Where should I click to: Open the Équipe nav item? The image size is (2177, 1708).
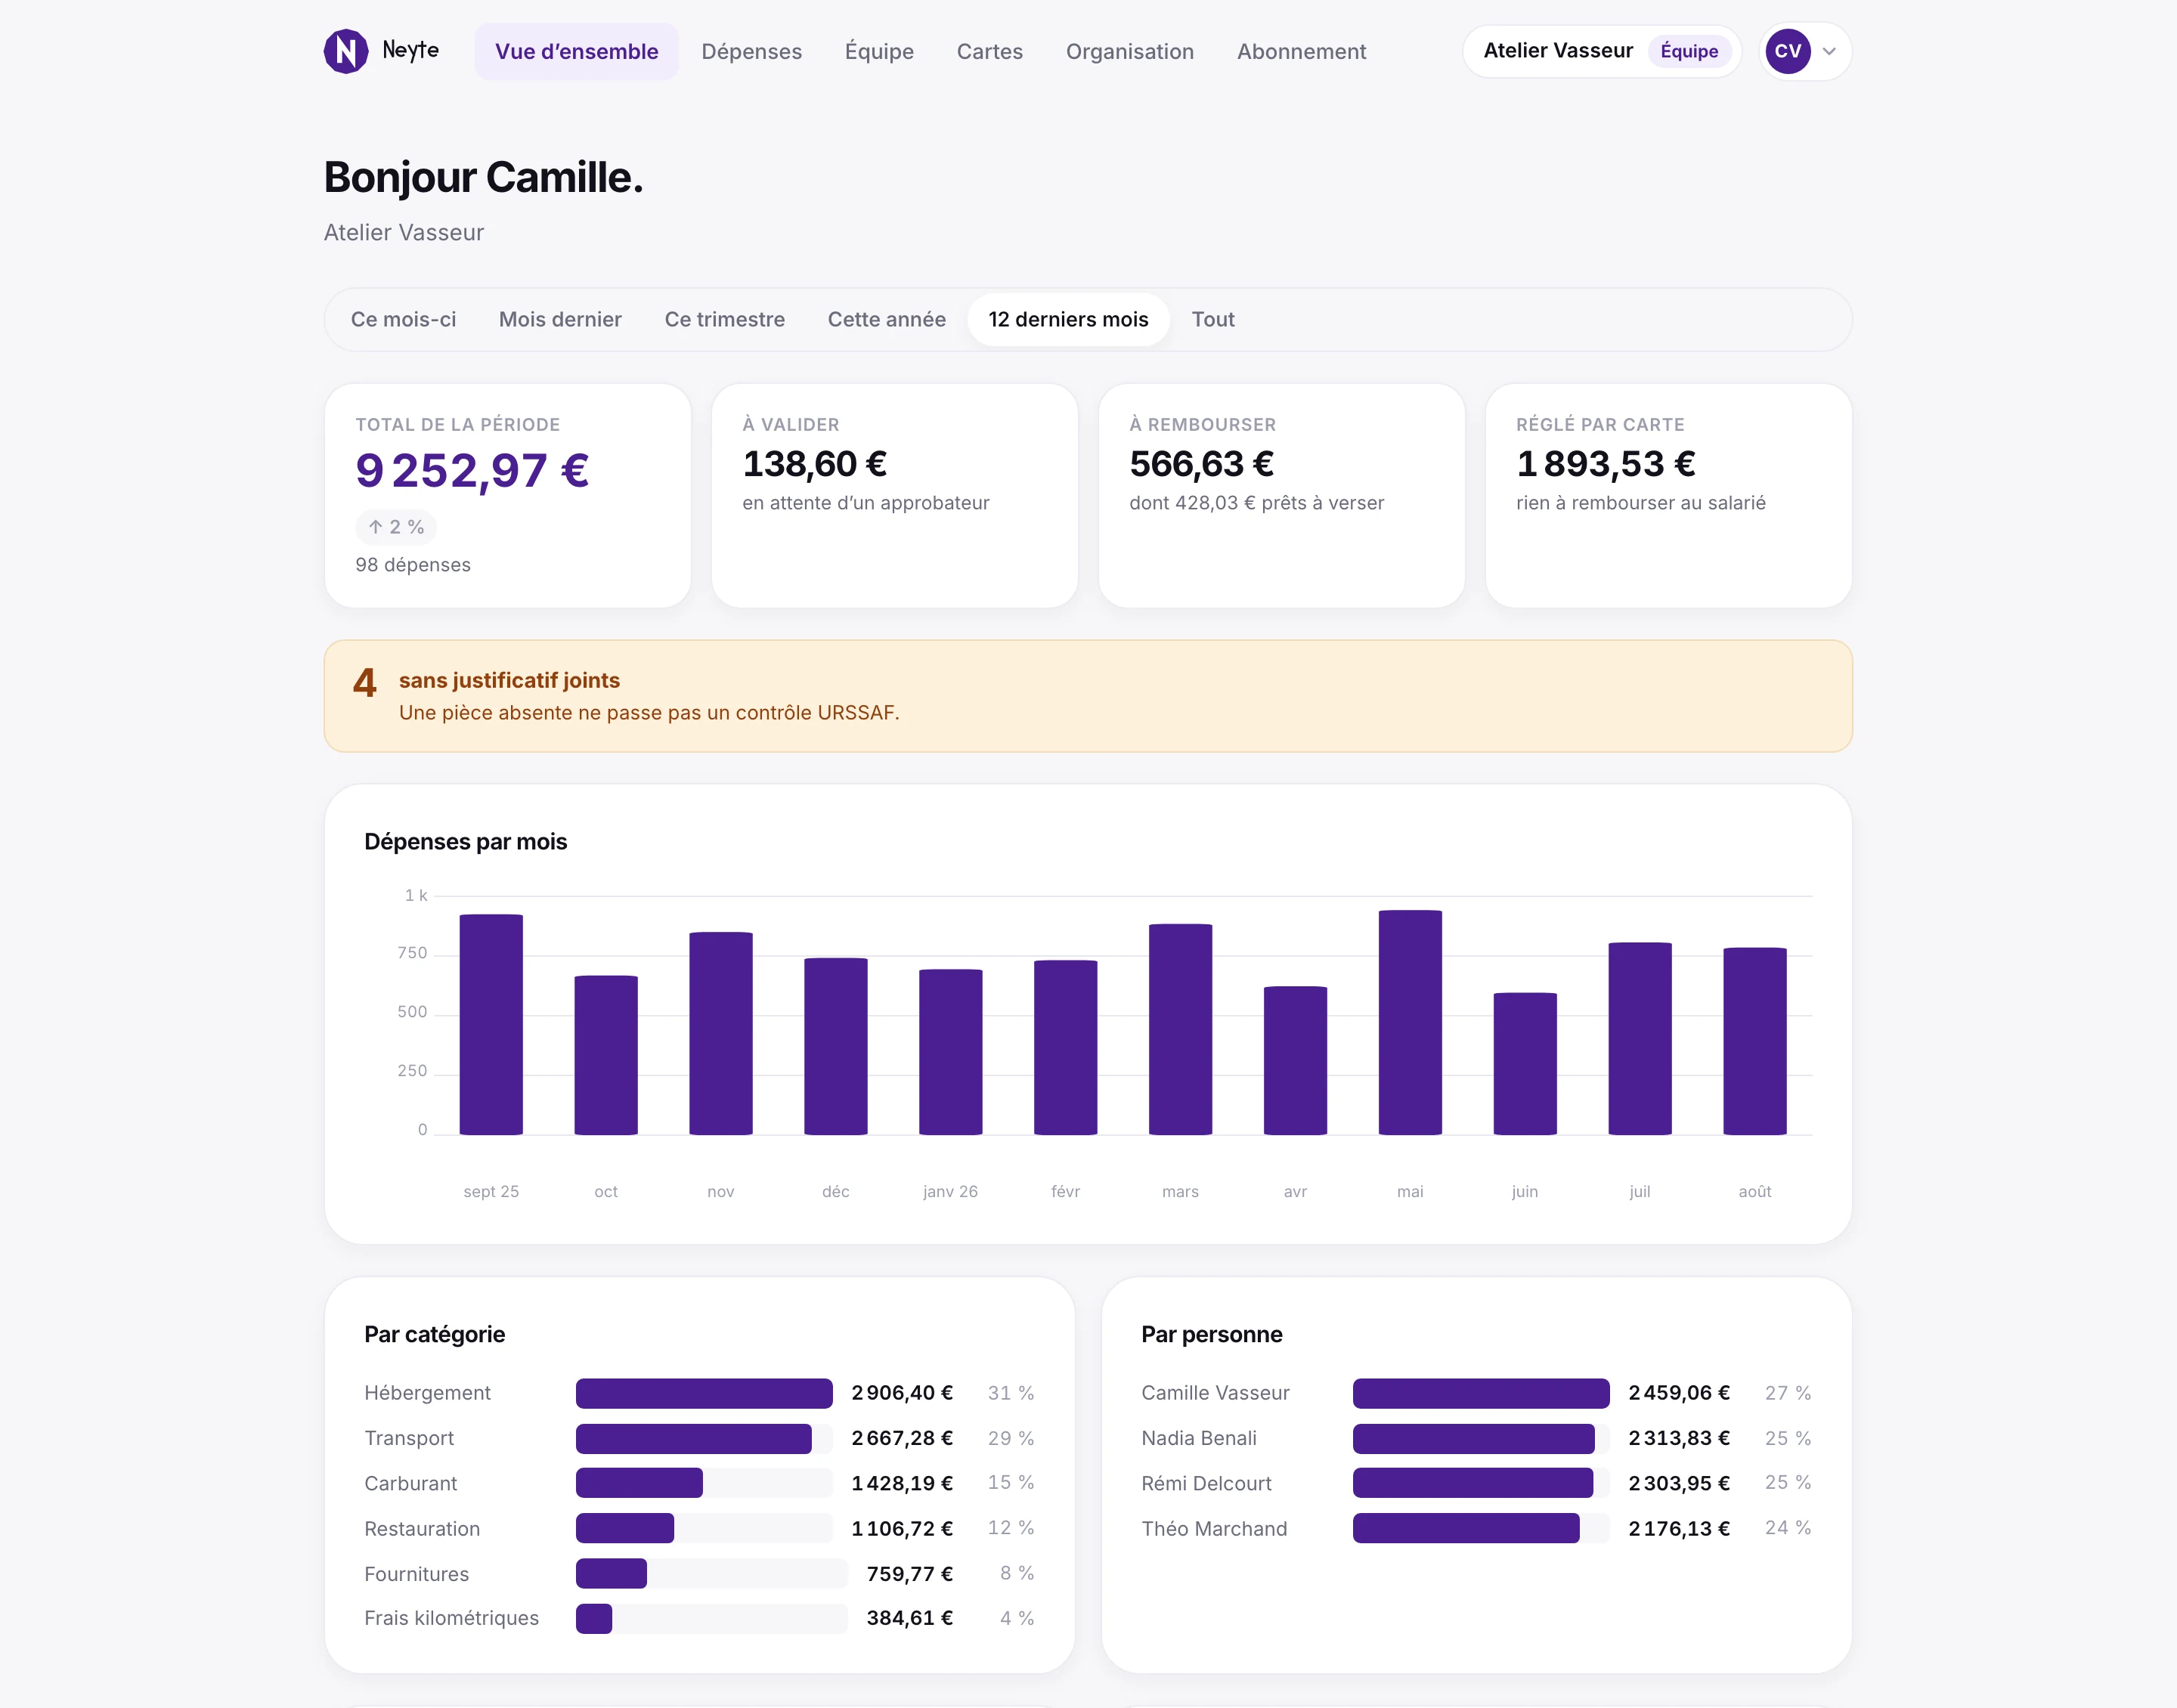pos(879,51)
